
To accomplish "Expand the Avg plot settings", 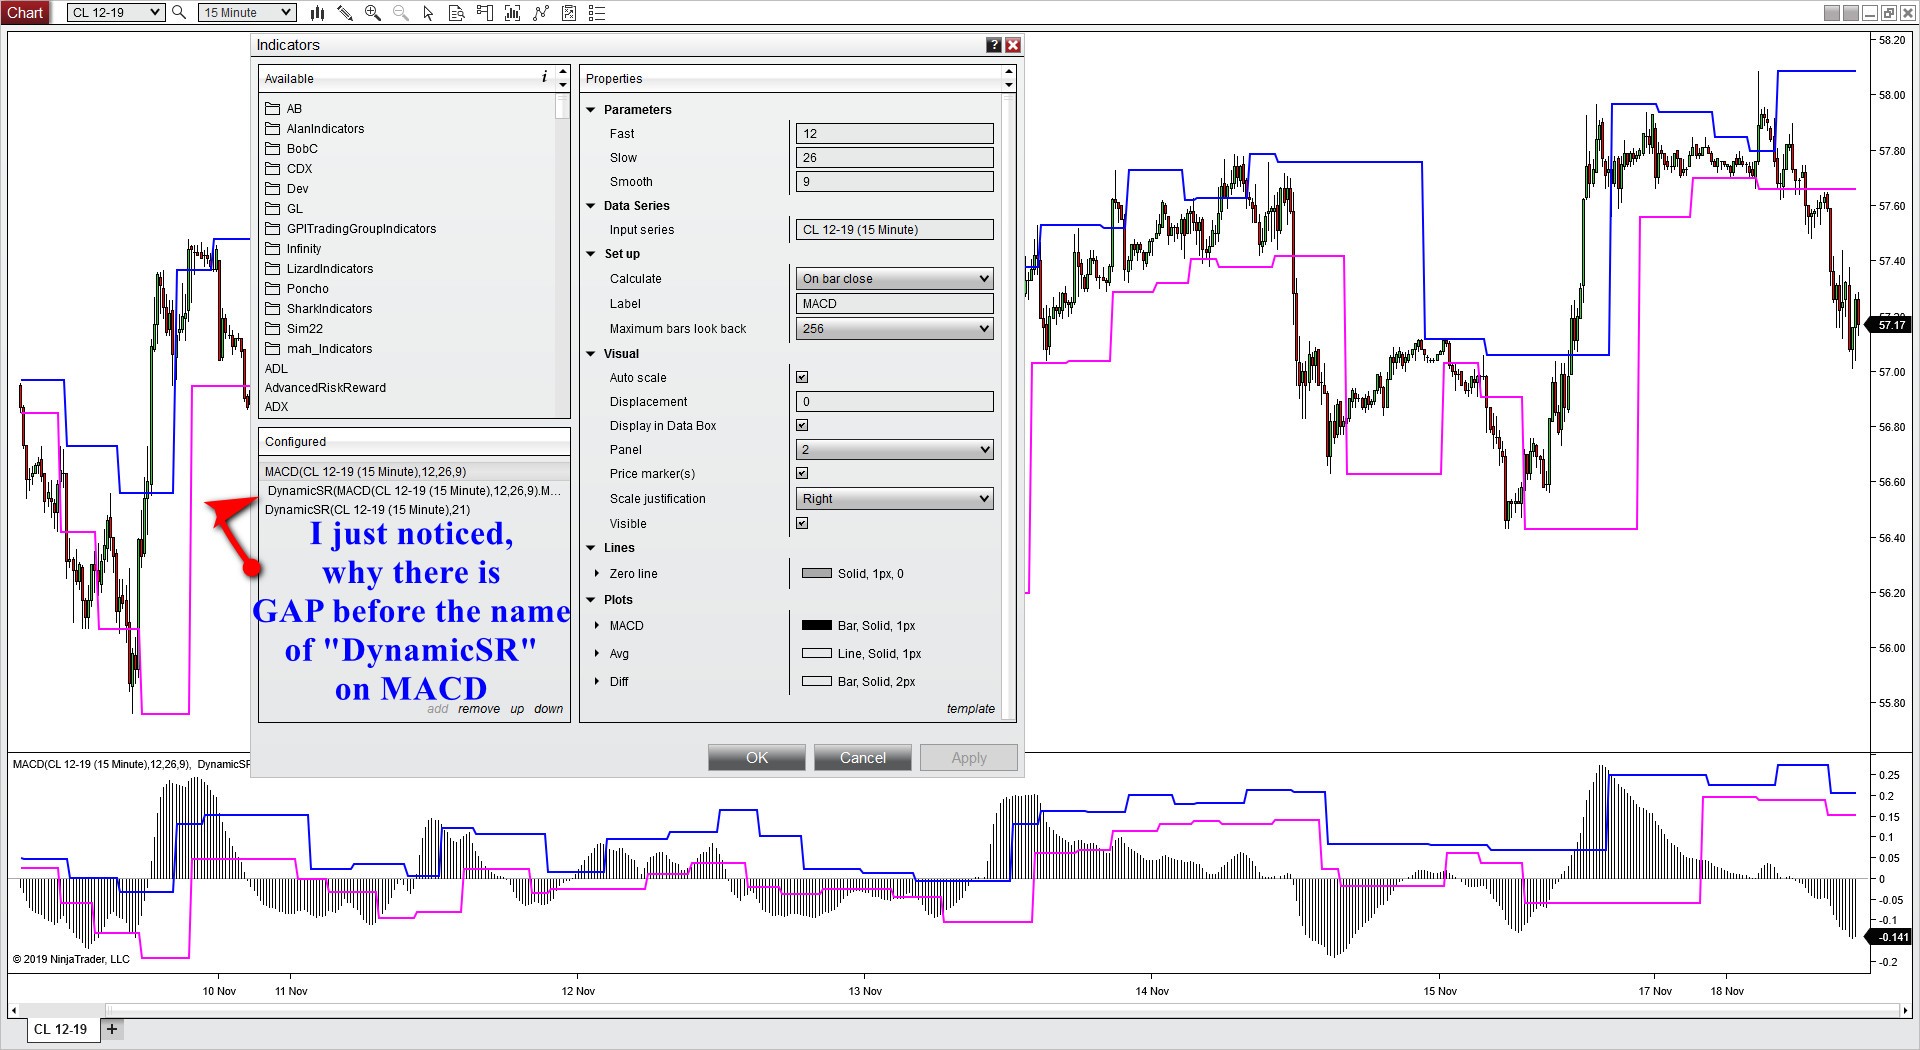I will [x=597, y=653].
